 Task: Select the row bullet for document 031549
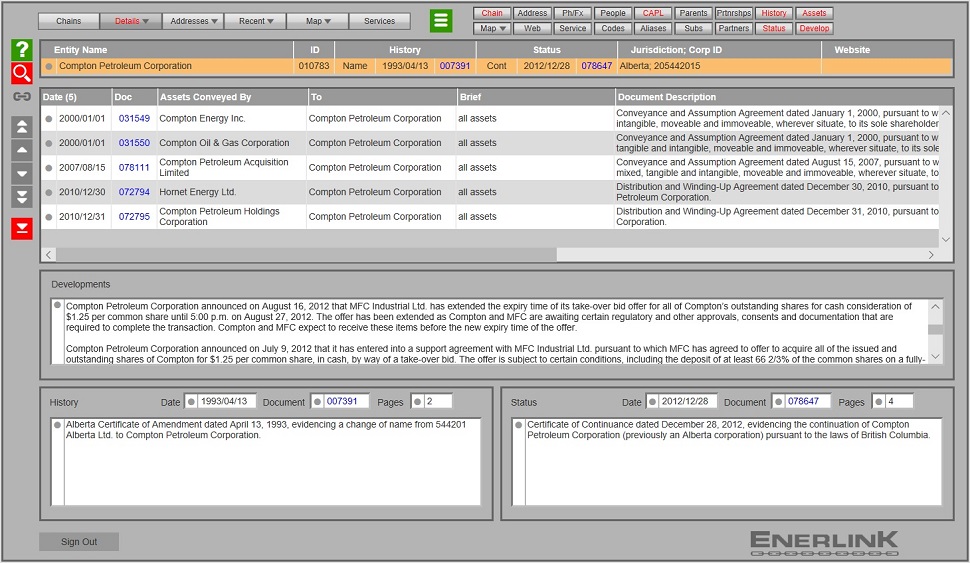49,119
